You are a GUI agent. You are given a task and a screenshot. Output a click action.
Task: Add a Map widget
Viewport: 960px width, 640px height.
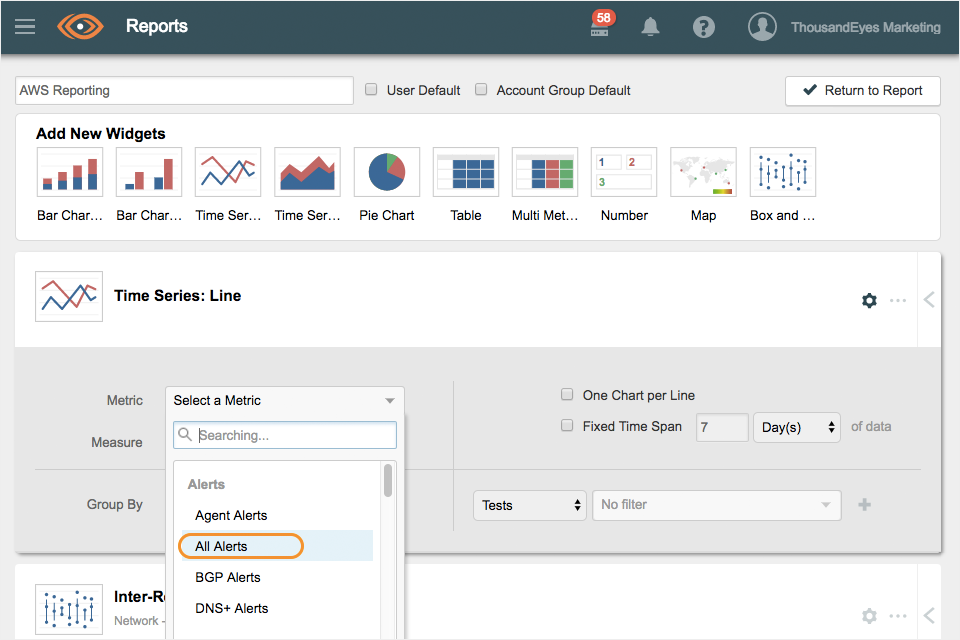[x=703, y=173]
